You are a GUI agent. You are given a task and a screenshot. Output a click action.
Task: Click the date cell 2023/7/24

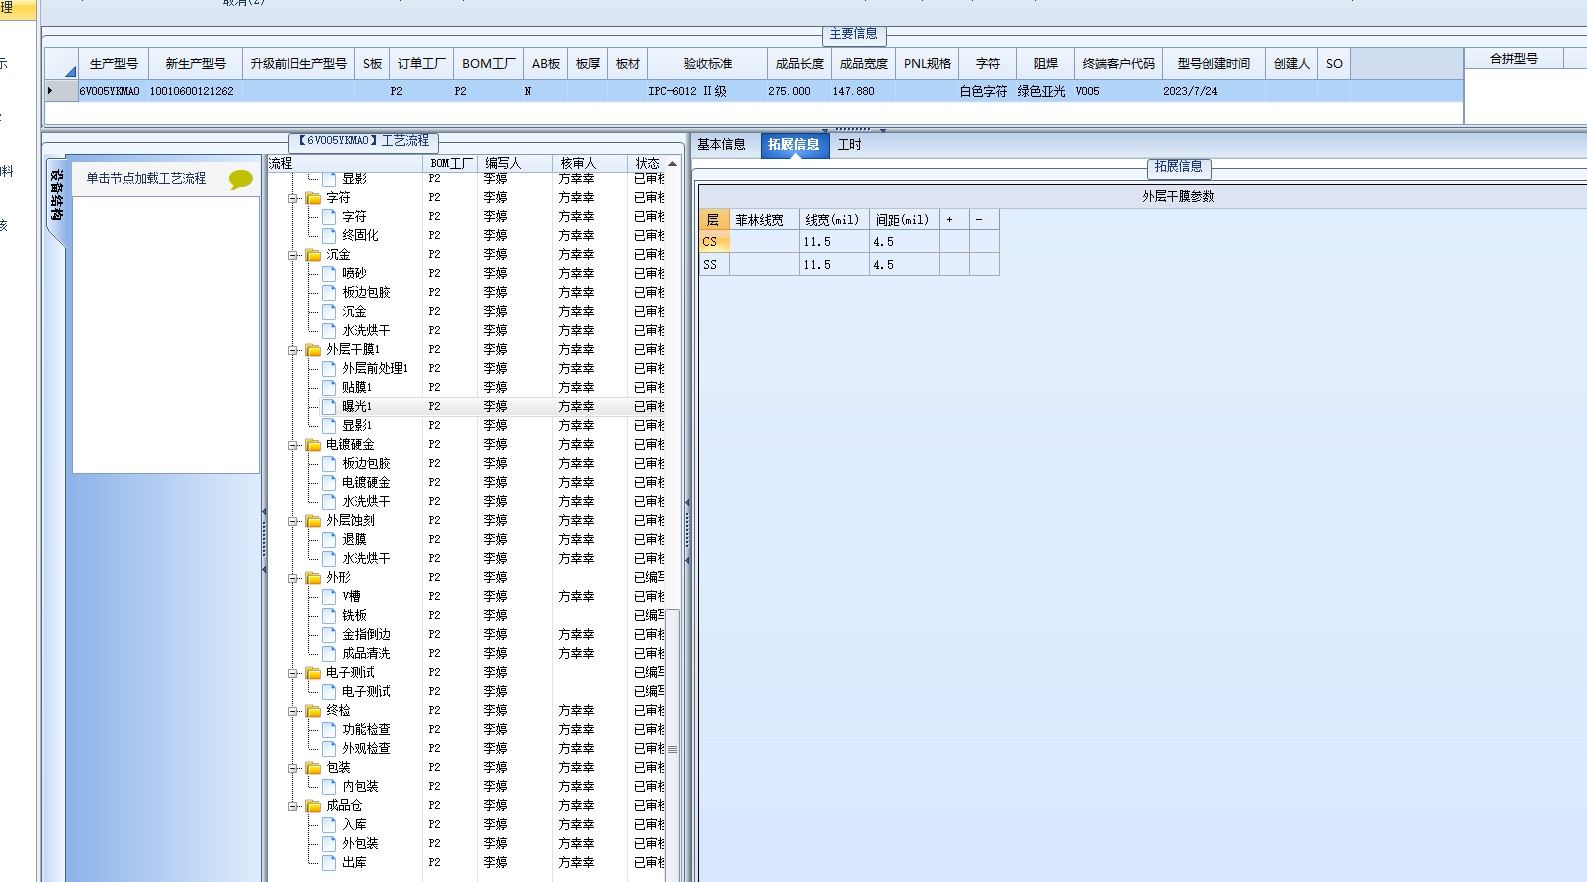[x=1214, y=91]
